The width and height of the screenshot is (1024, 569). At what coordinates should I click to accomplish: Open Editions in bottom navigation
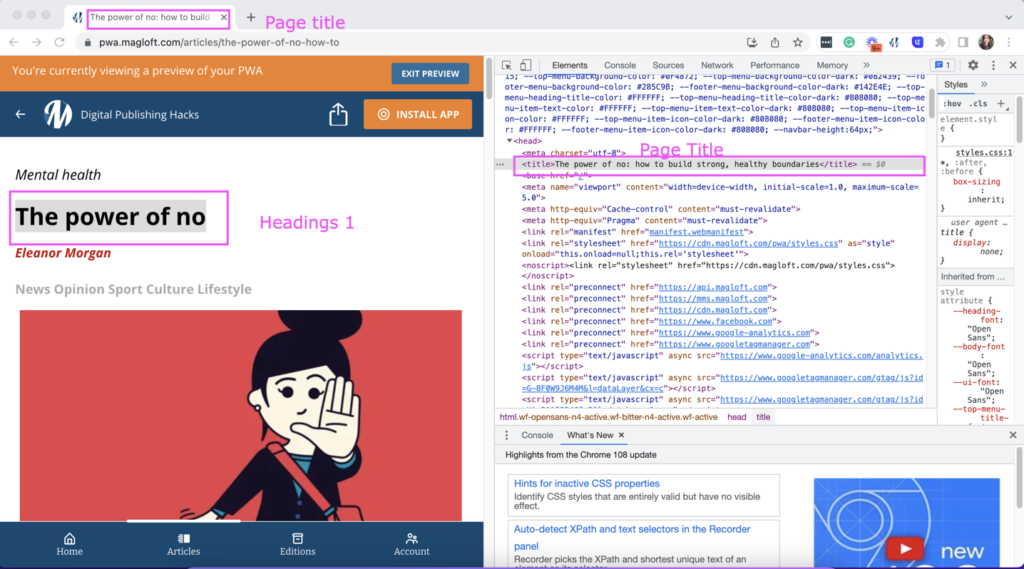297,544
